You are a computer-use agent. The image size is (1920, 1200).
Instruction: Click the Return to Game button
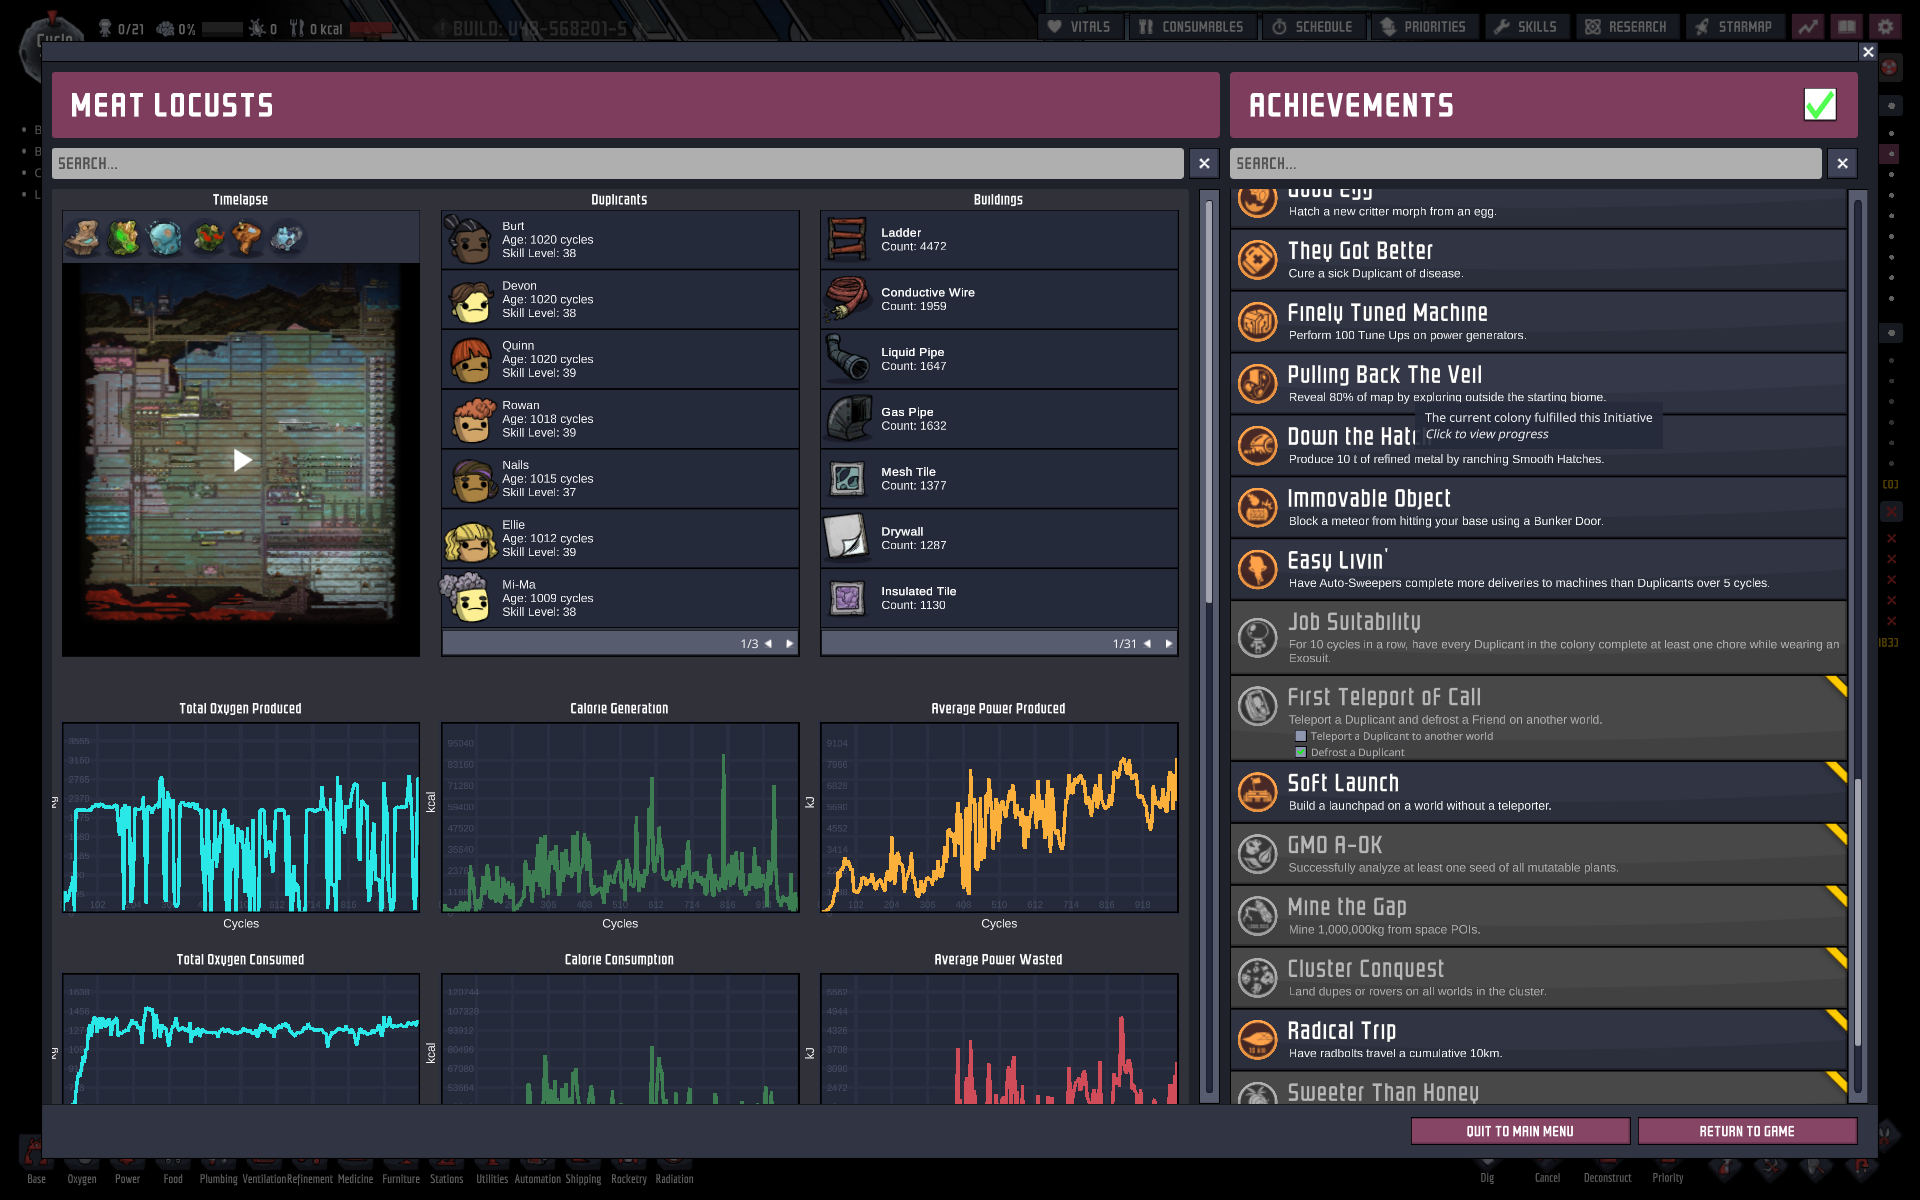[1746, 1131]
